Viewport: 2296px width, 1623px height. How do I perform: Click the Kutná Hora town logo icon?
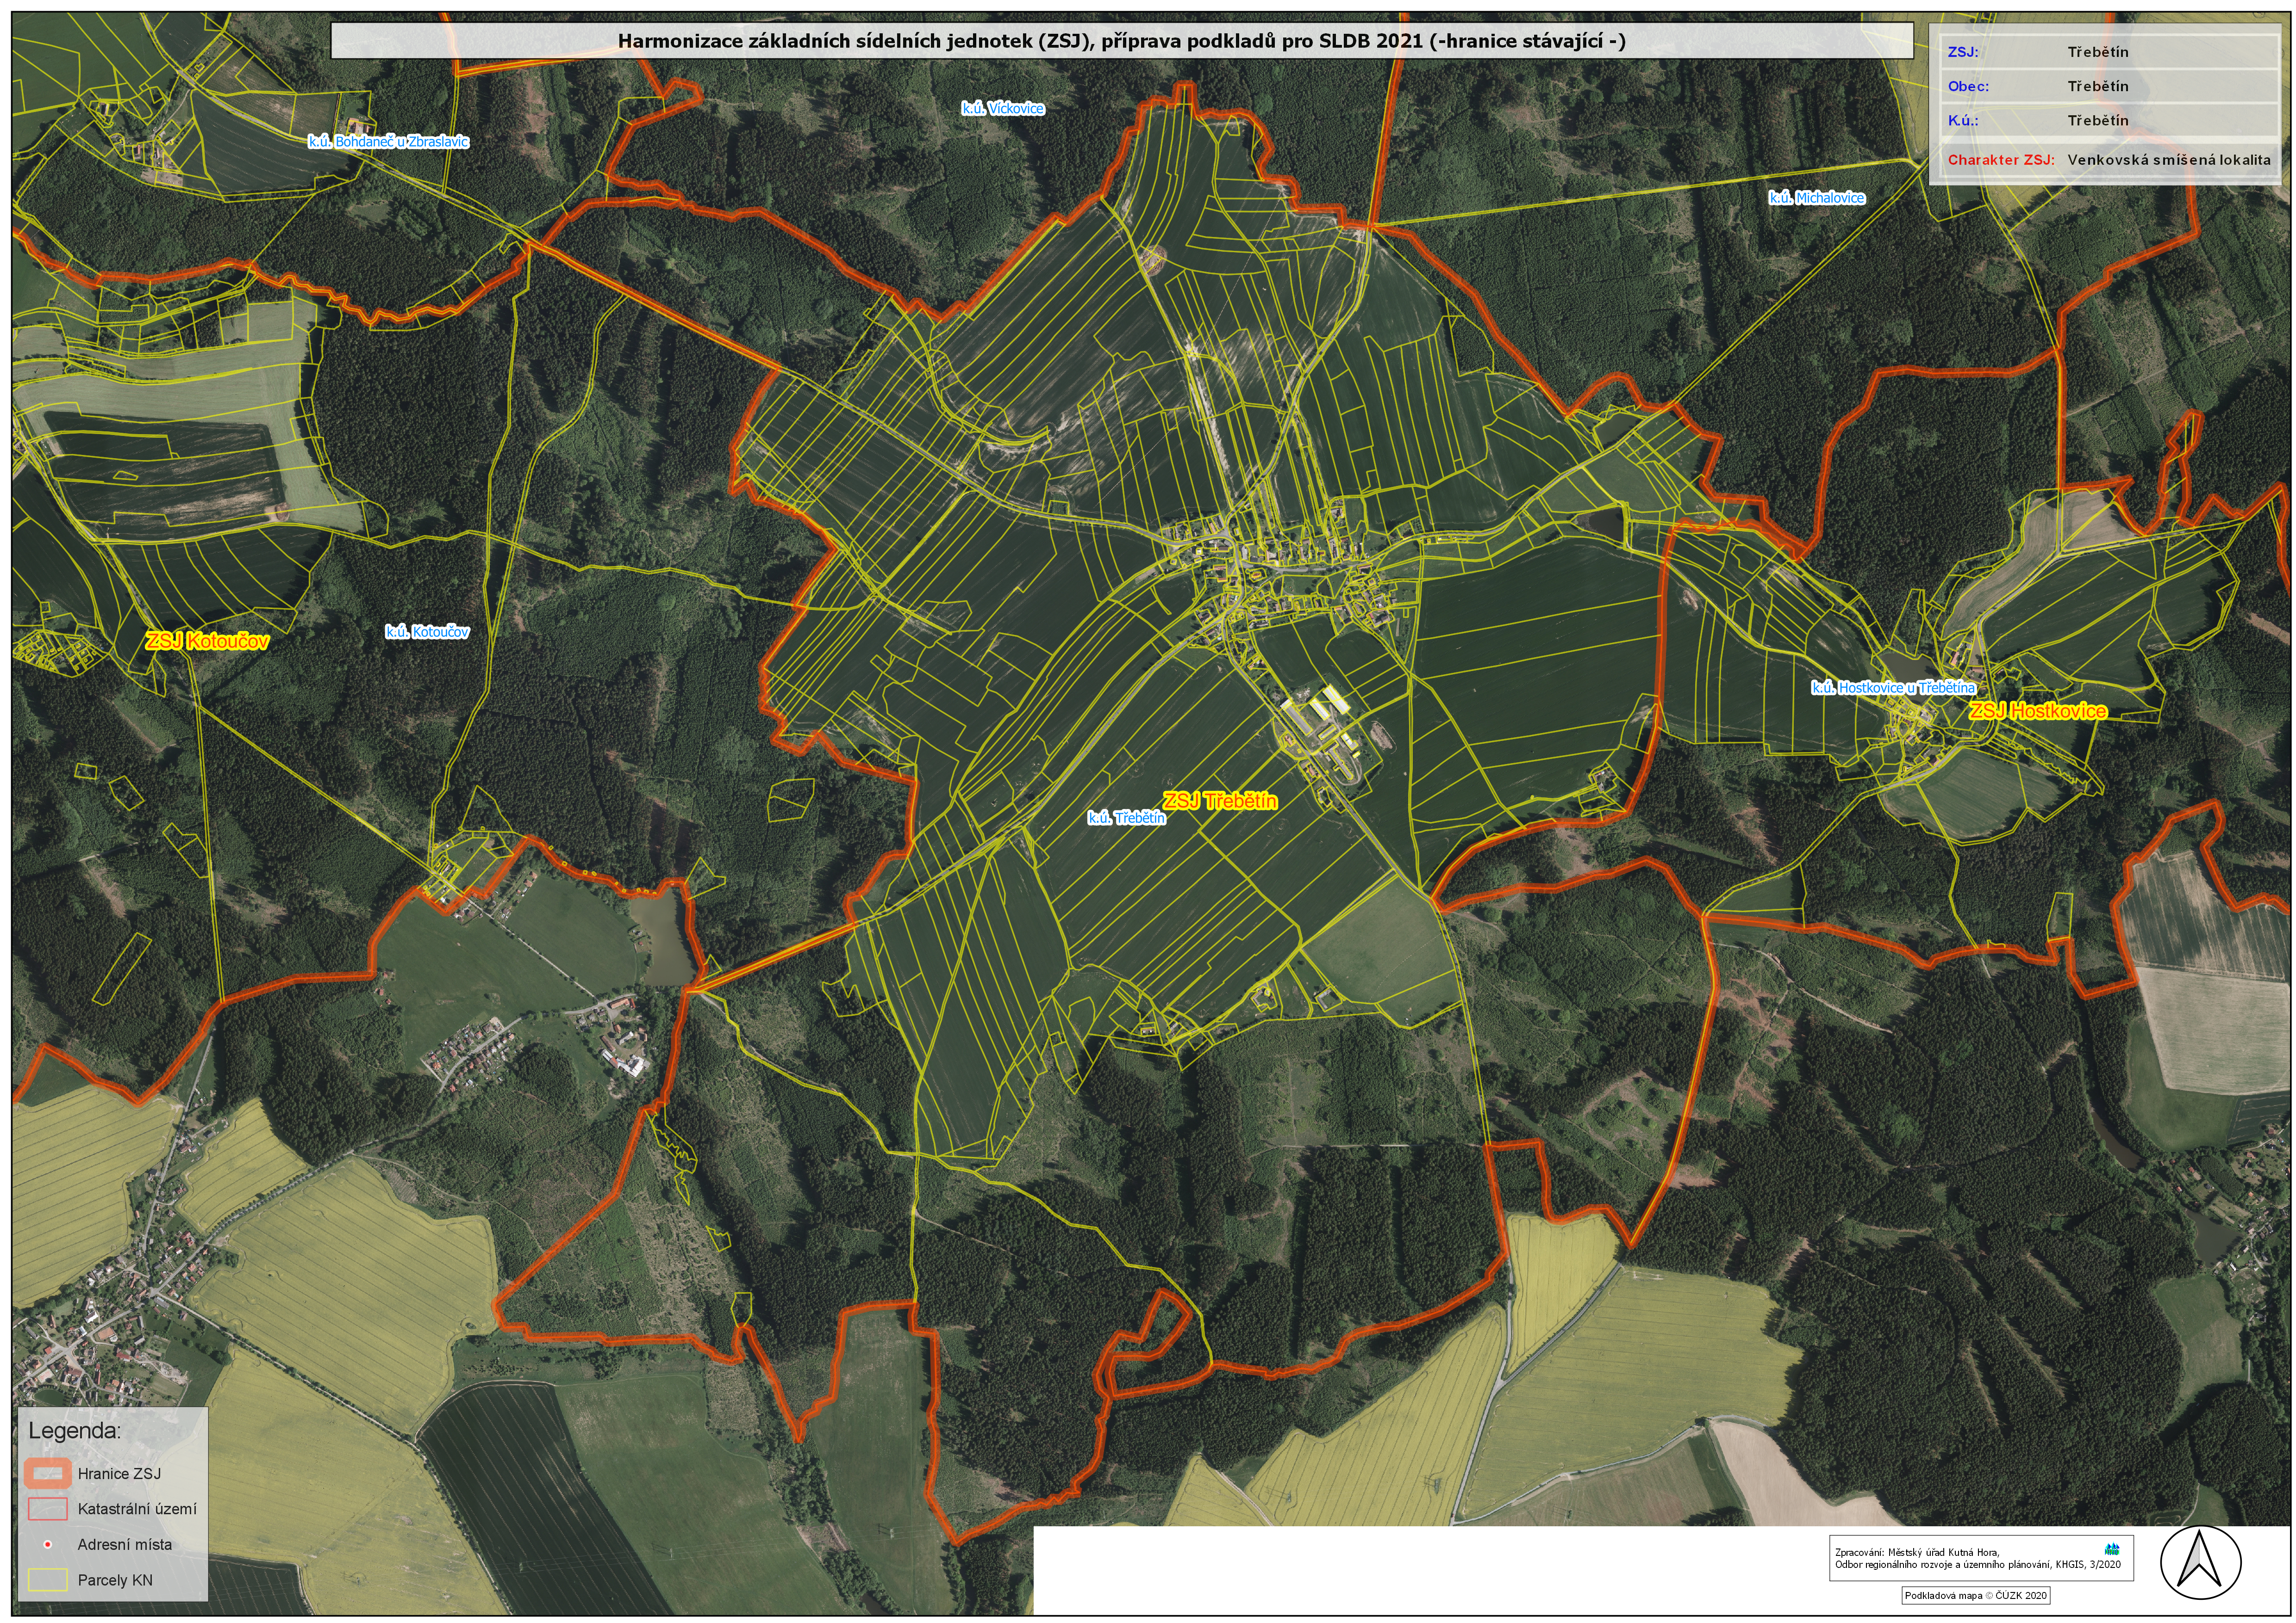[2112, 1549]
